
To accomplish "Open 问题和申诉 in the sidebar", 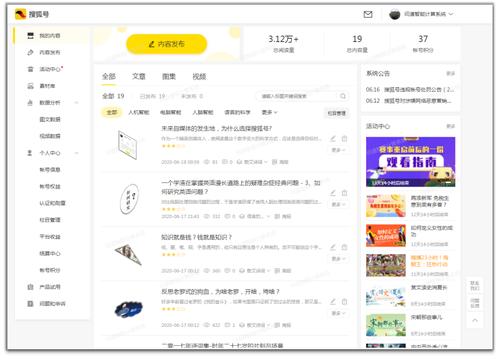I will (x=52, y=303).
